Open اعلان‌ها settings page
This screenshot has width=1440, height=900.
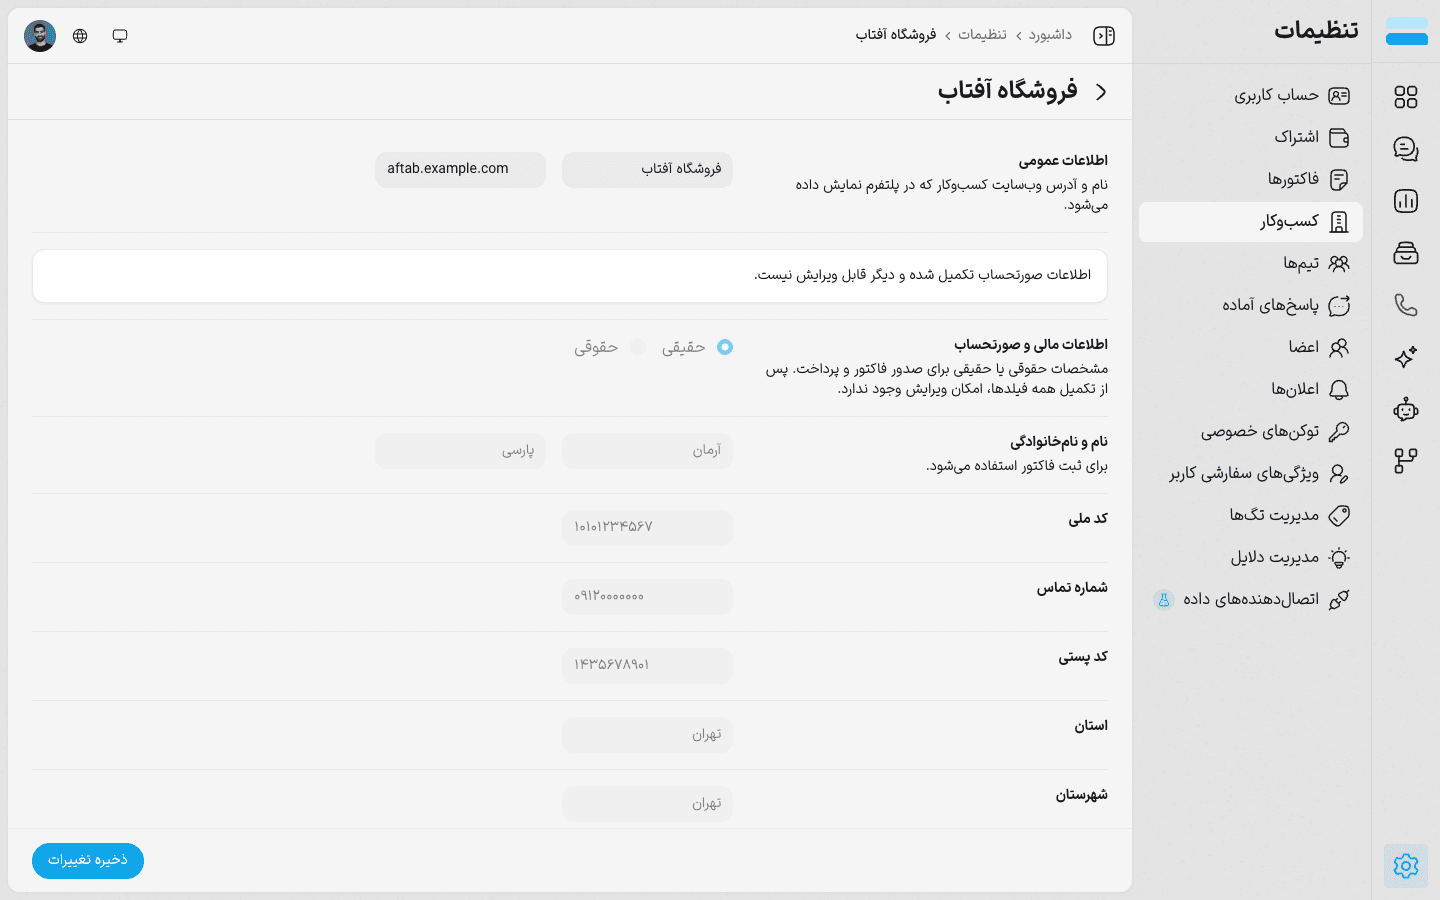[1251, 390]
